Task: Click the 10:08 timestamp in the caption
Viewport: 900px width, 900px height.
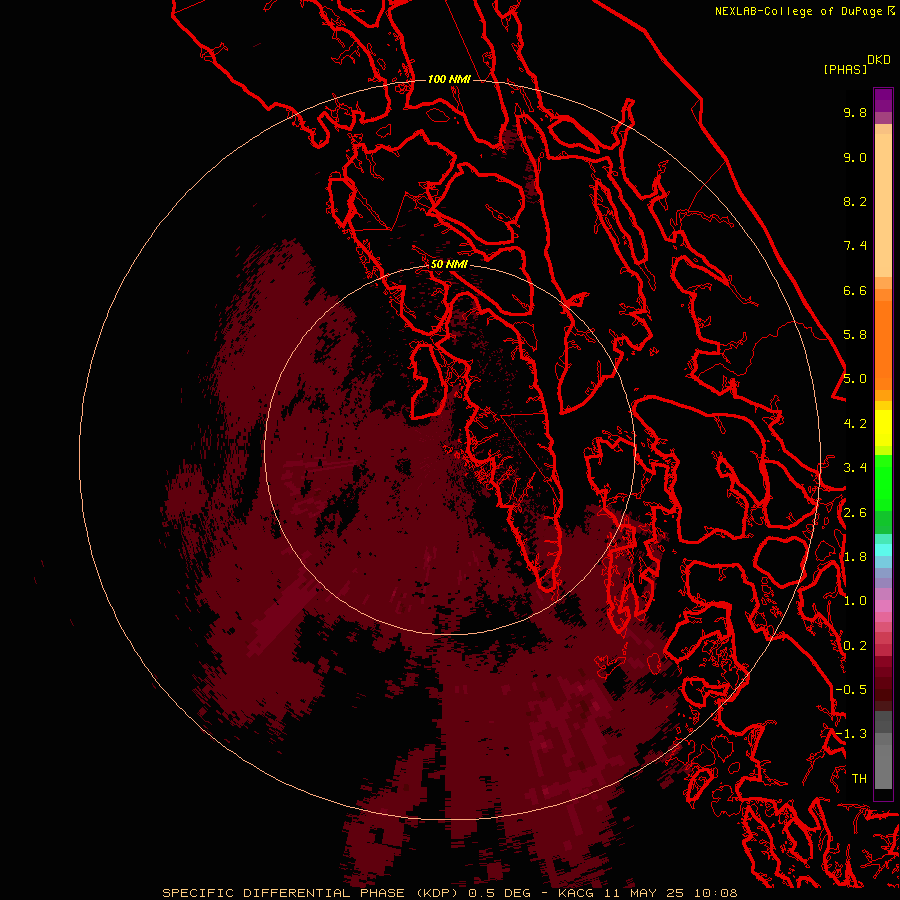Action: (x=715, y=893)
